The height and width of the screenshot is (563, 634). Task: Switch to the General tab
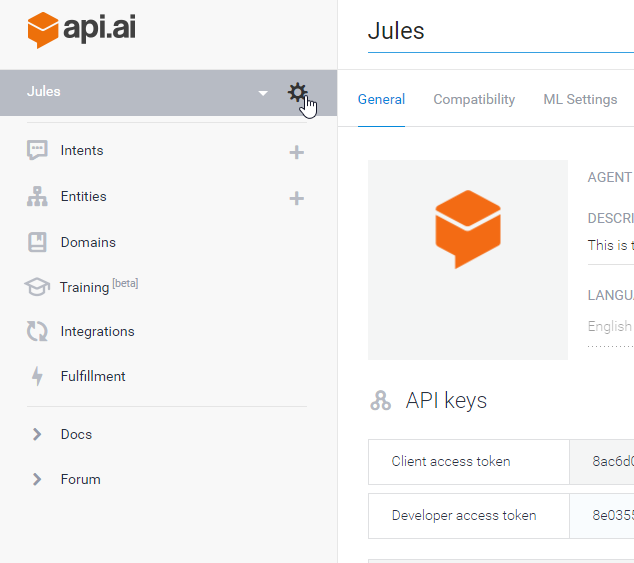(x=381, y=99)
